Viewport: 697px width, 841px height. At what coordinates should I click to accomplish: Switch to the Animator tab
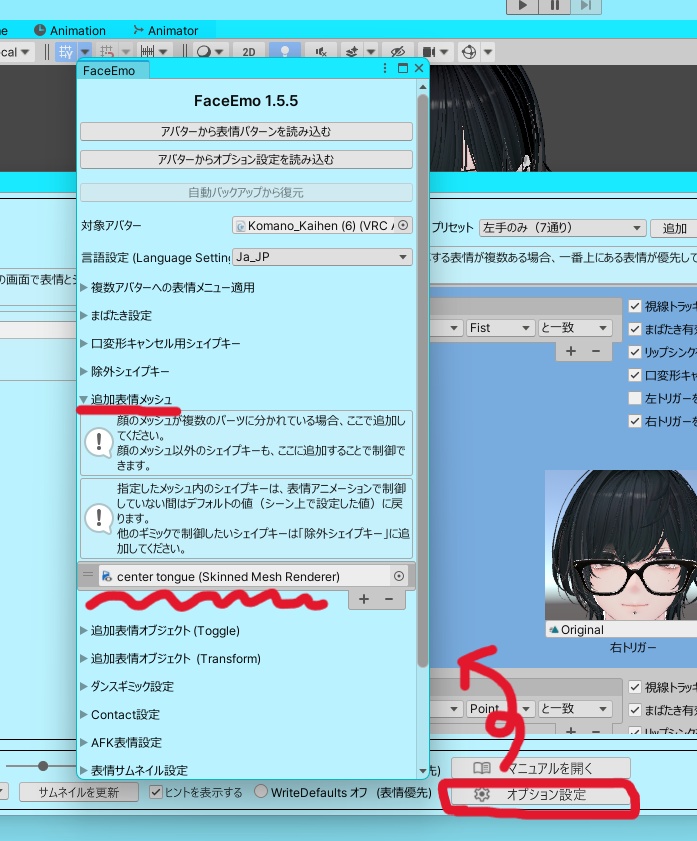(166, 31)
